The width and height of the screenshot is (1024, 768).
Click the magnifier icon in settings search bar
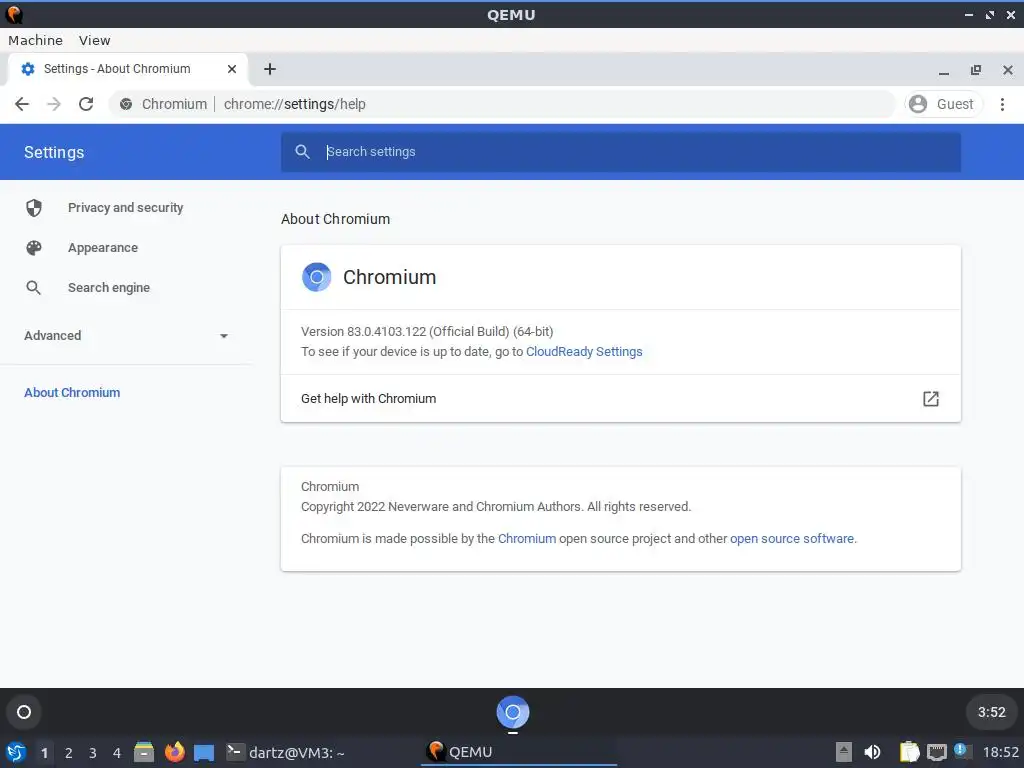coord(302,152)
